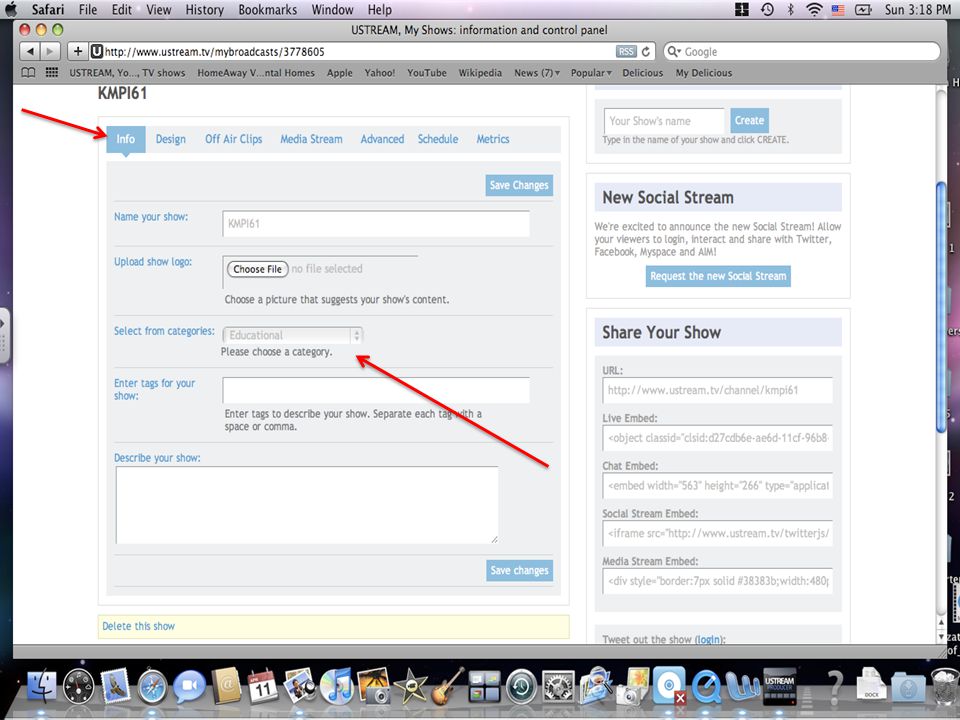Click the Your Show's name field

tap(664, 121)
